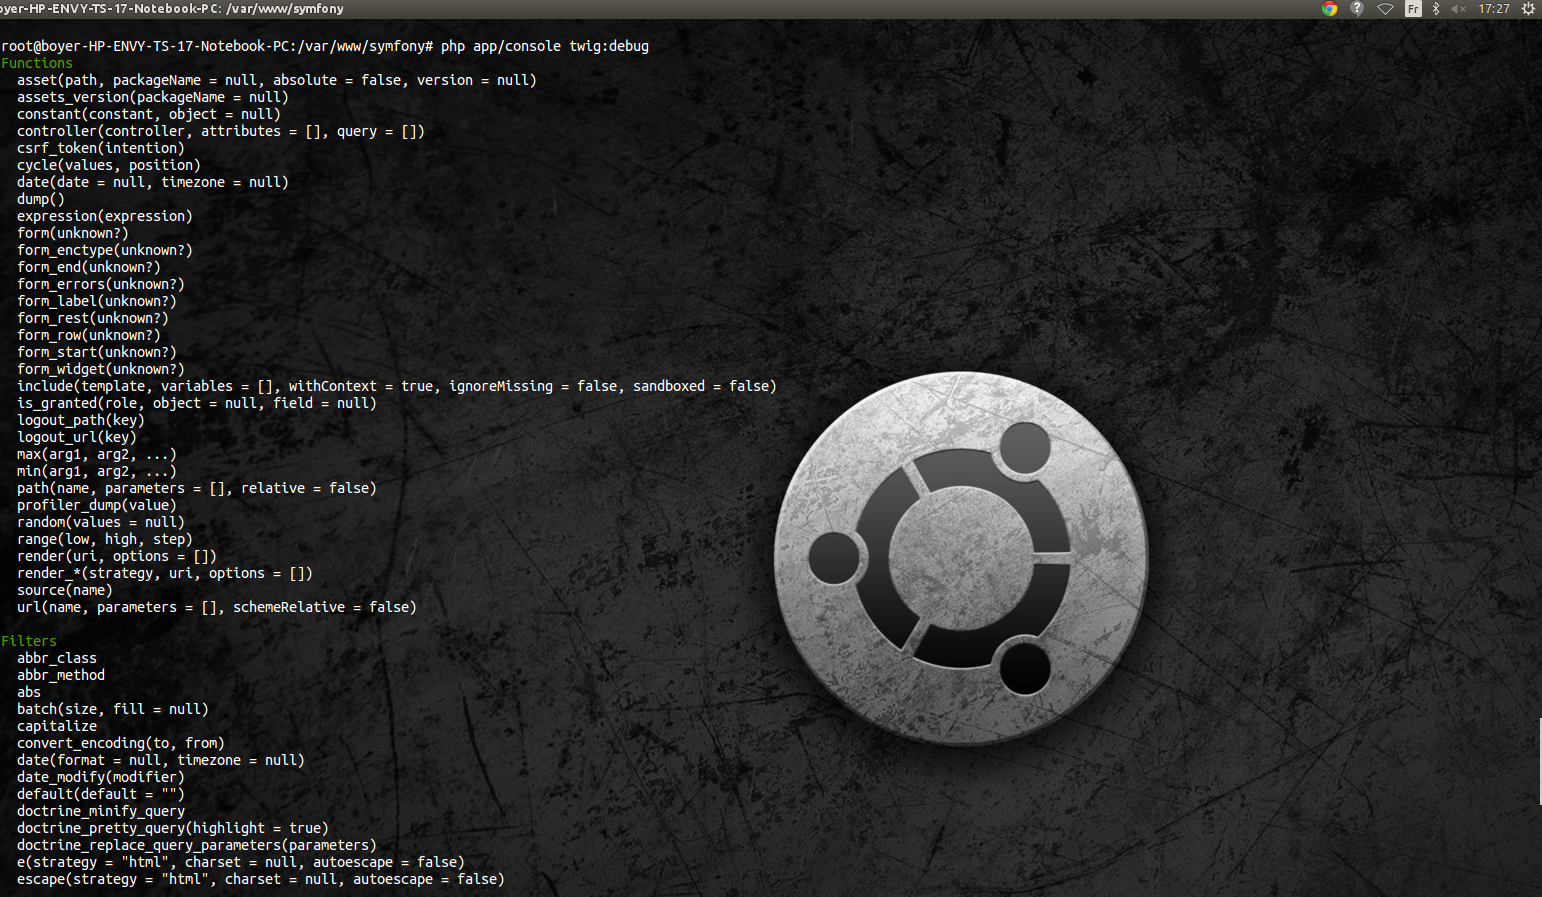Click the 'profiler_dump(value)' line
The height and width of the screenshot is (897, 1542).
(97, 505)
